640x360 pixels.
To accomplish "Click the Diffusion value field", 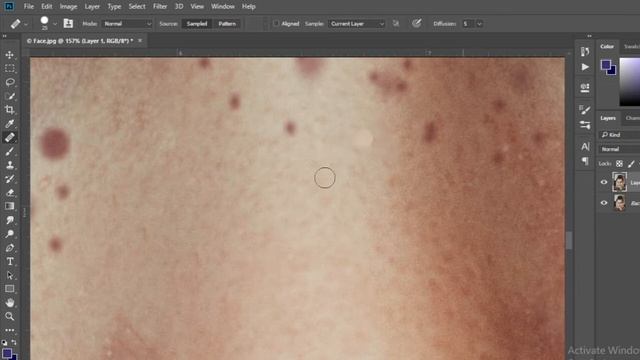I will coord(468,24).
